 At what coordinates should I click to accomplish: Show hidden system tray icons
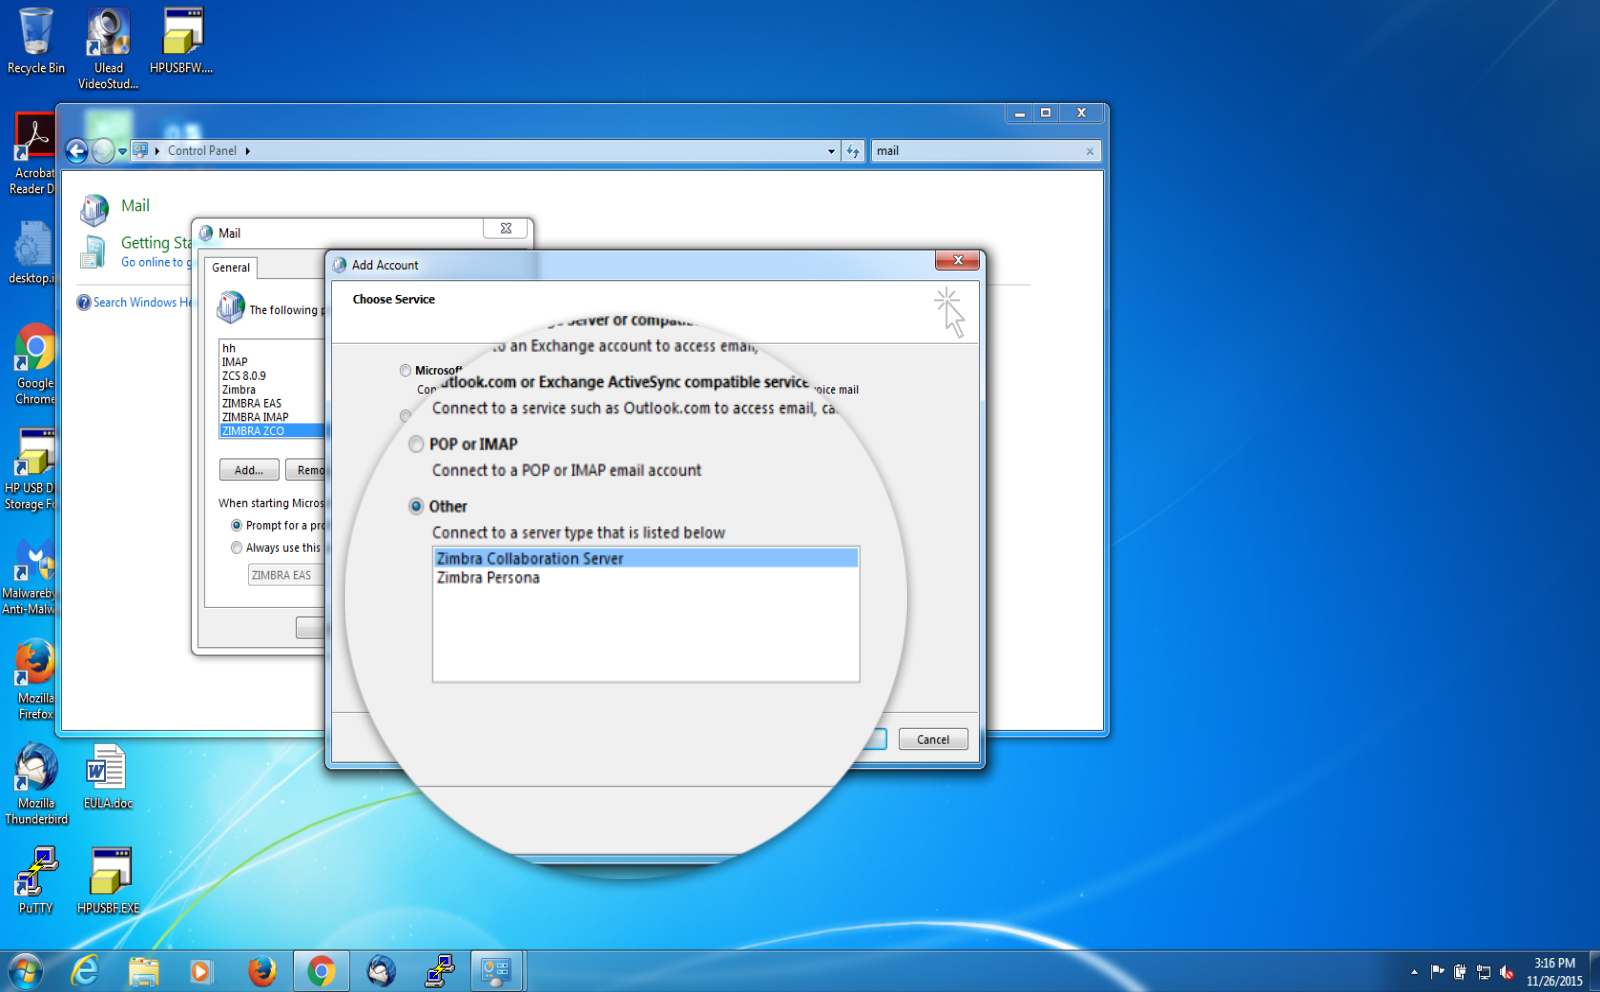1414,971
